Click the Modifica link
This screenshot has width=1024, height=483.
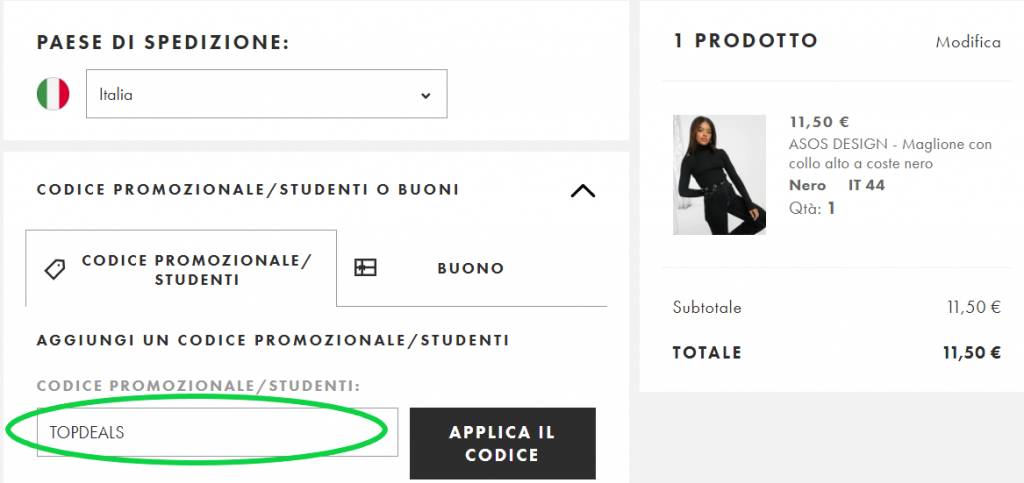[x=968, y=42]
